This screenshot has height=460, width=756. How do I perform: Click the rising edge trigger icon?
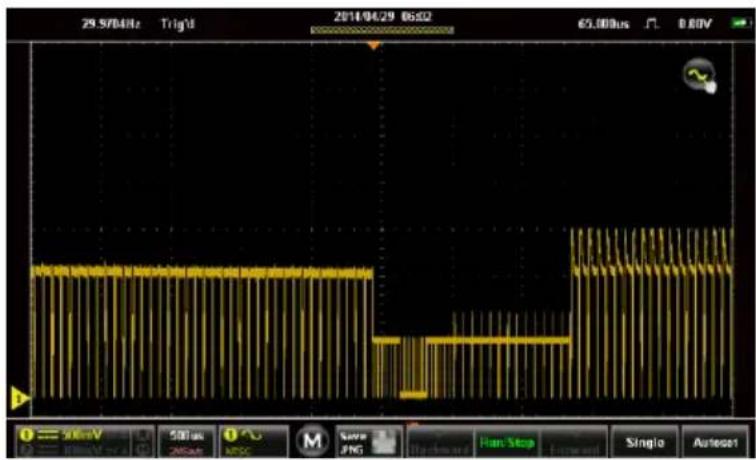(651, 23)
